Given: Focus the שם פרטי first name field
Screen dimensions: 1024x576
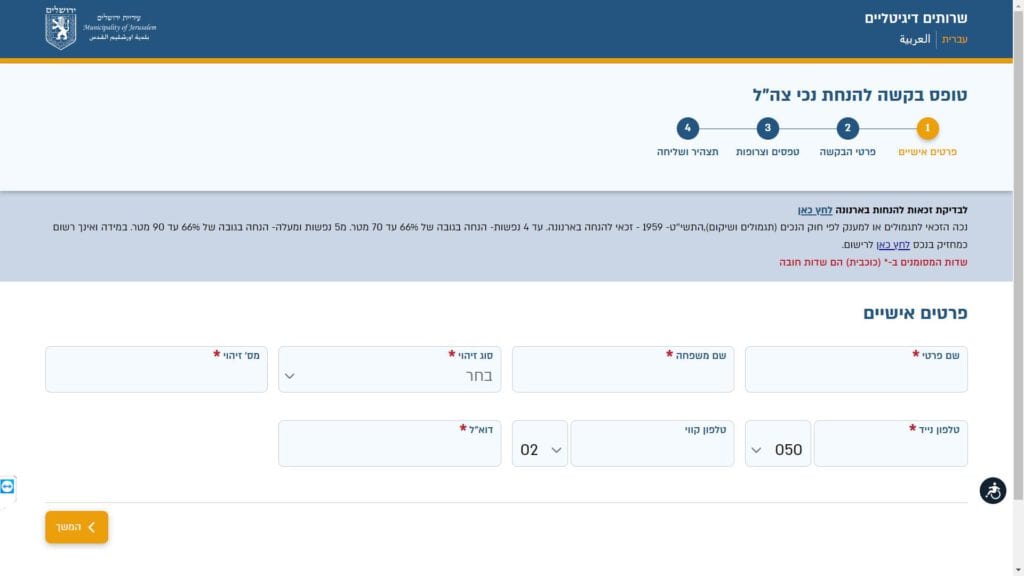Looking at the screenshot, I should coord(856,376).
